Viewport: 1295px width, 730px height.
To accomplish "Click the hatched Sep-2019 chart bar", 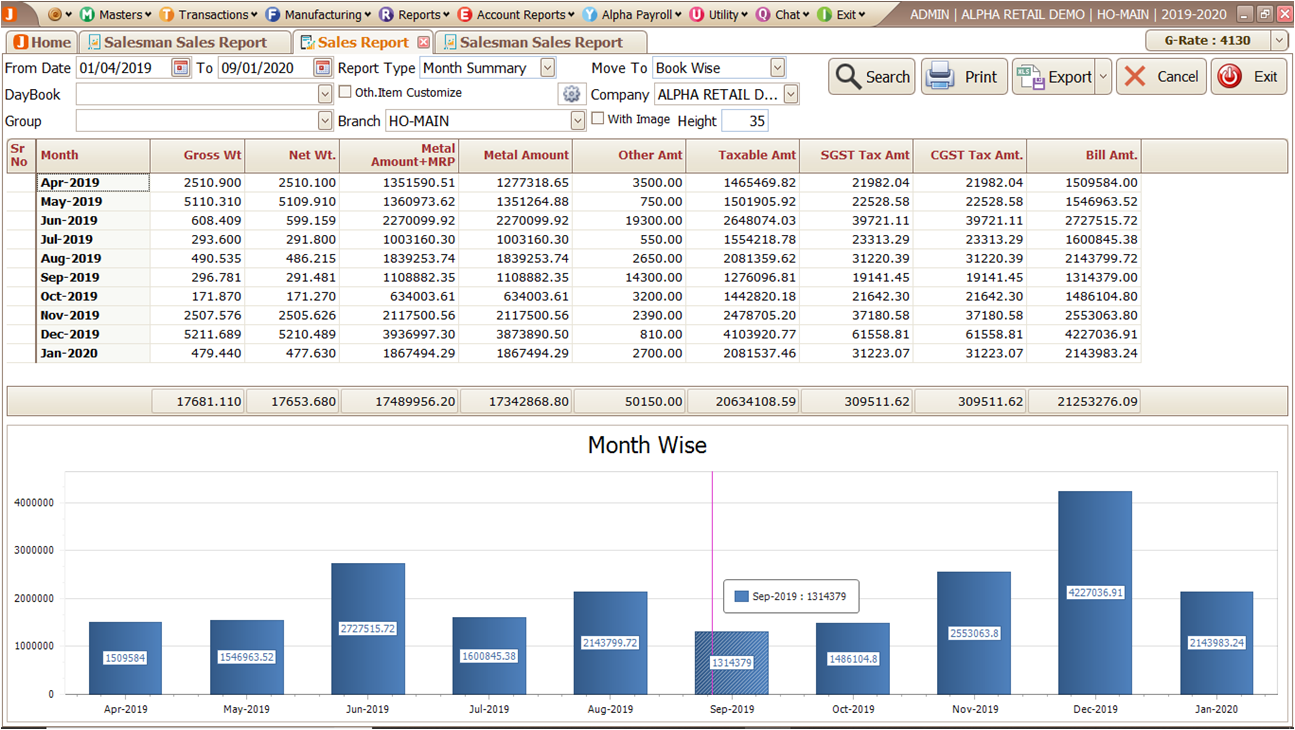I will [x=732, y=662].
